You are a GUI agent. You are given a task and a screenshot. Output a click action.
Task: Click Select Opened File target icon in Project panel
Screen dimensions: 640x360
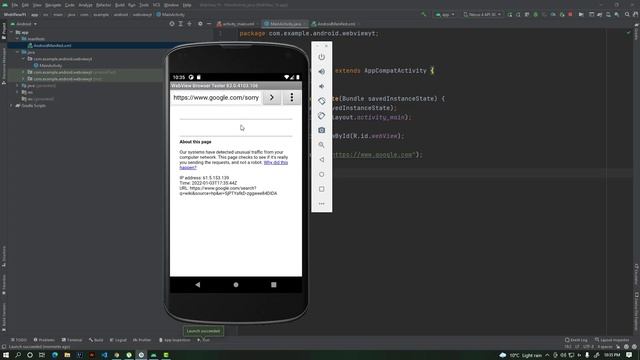pyautogui.click(x=172, y=24)
